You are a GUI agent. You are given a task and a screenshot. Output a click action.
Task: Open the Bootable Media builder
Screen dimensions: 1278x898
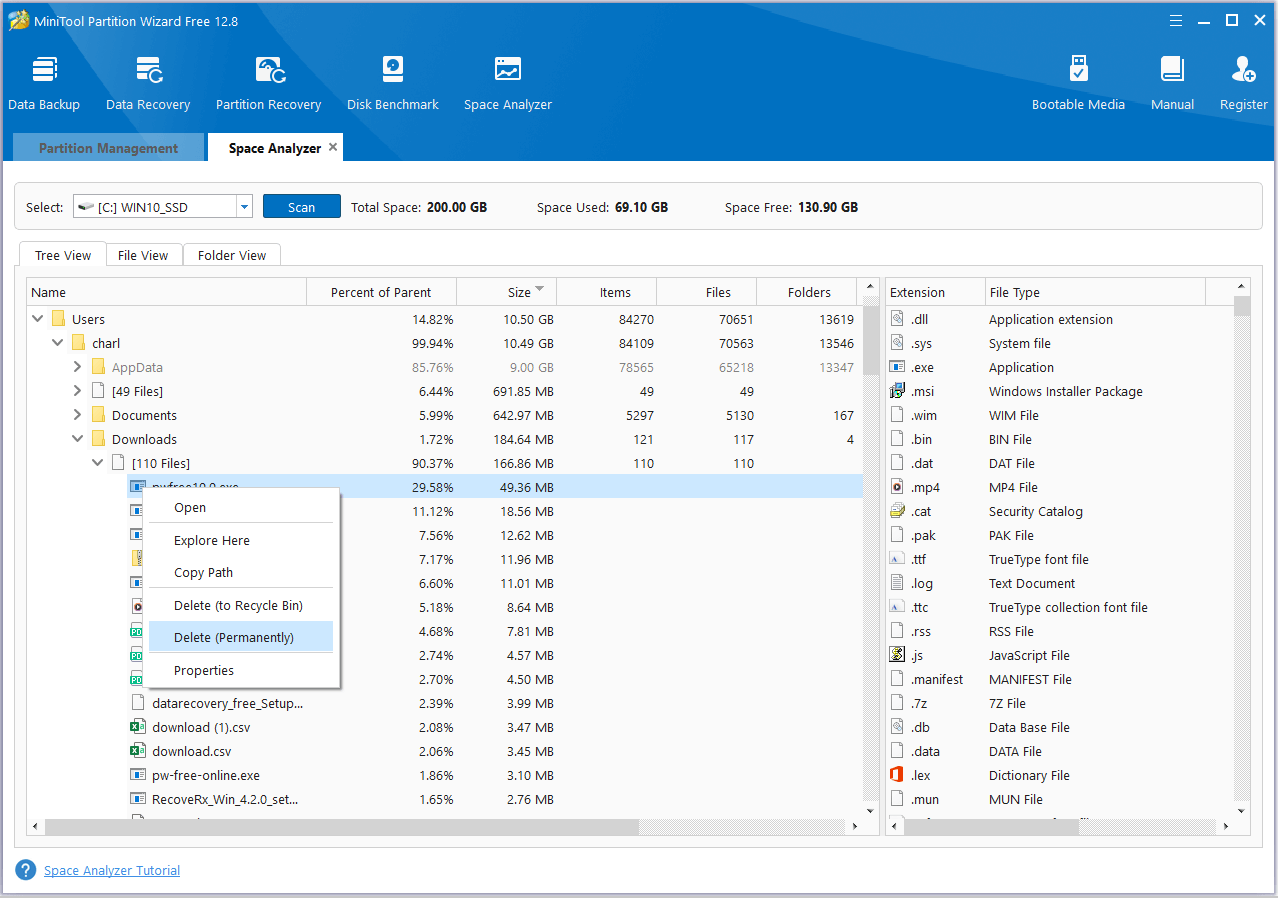(1078, 83)
